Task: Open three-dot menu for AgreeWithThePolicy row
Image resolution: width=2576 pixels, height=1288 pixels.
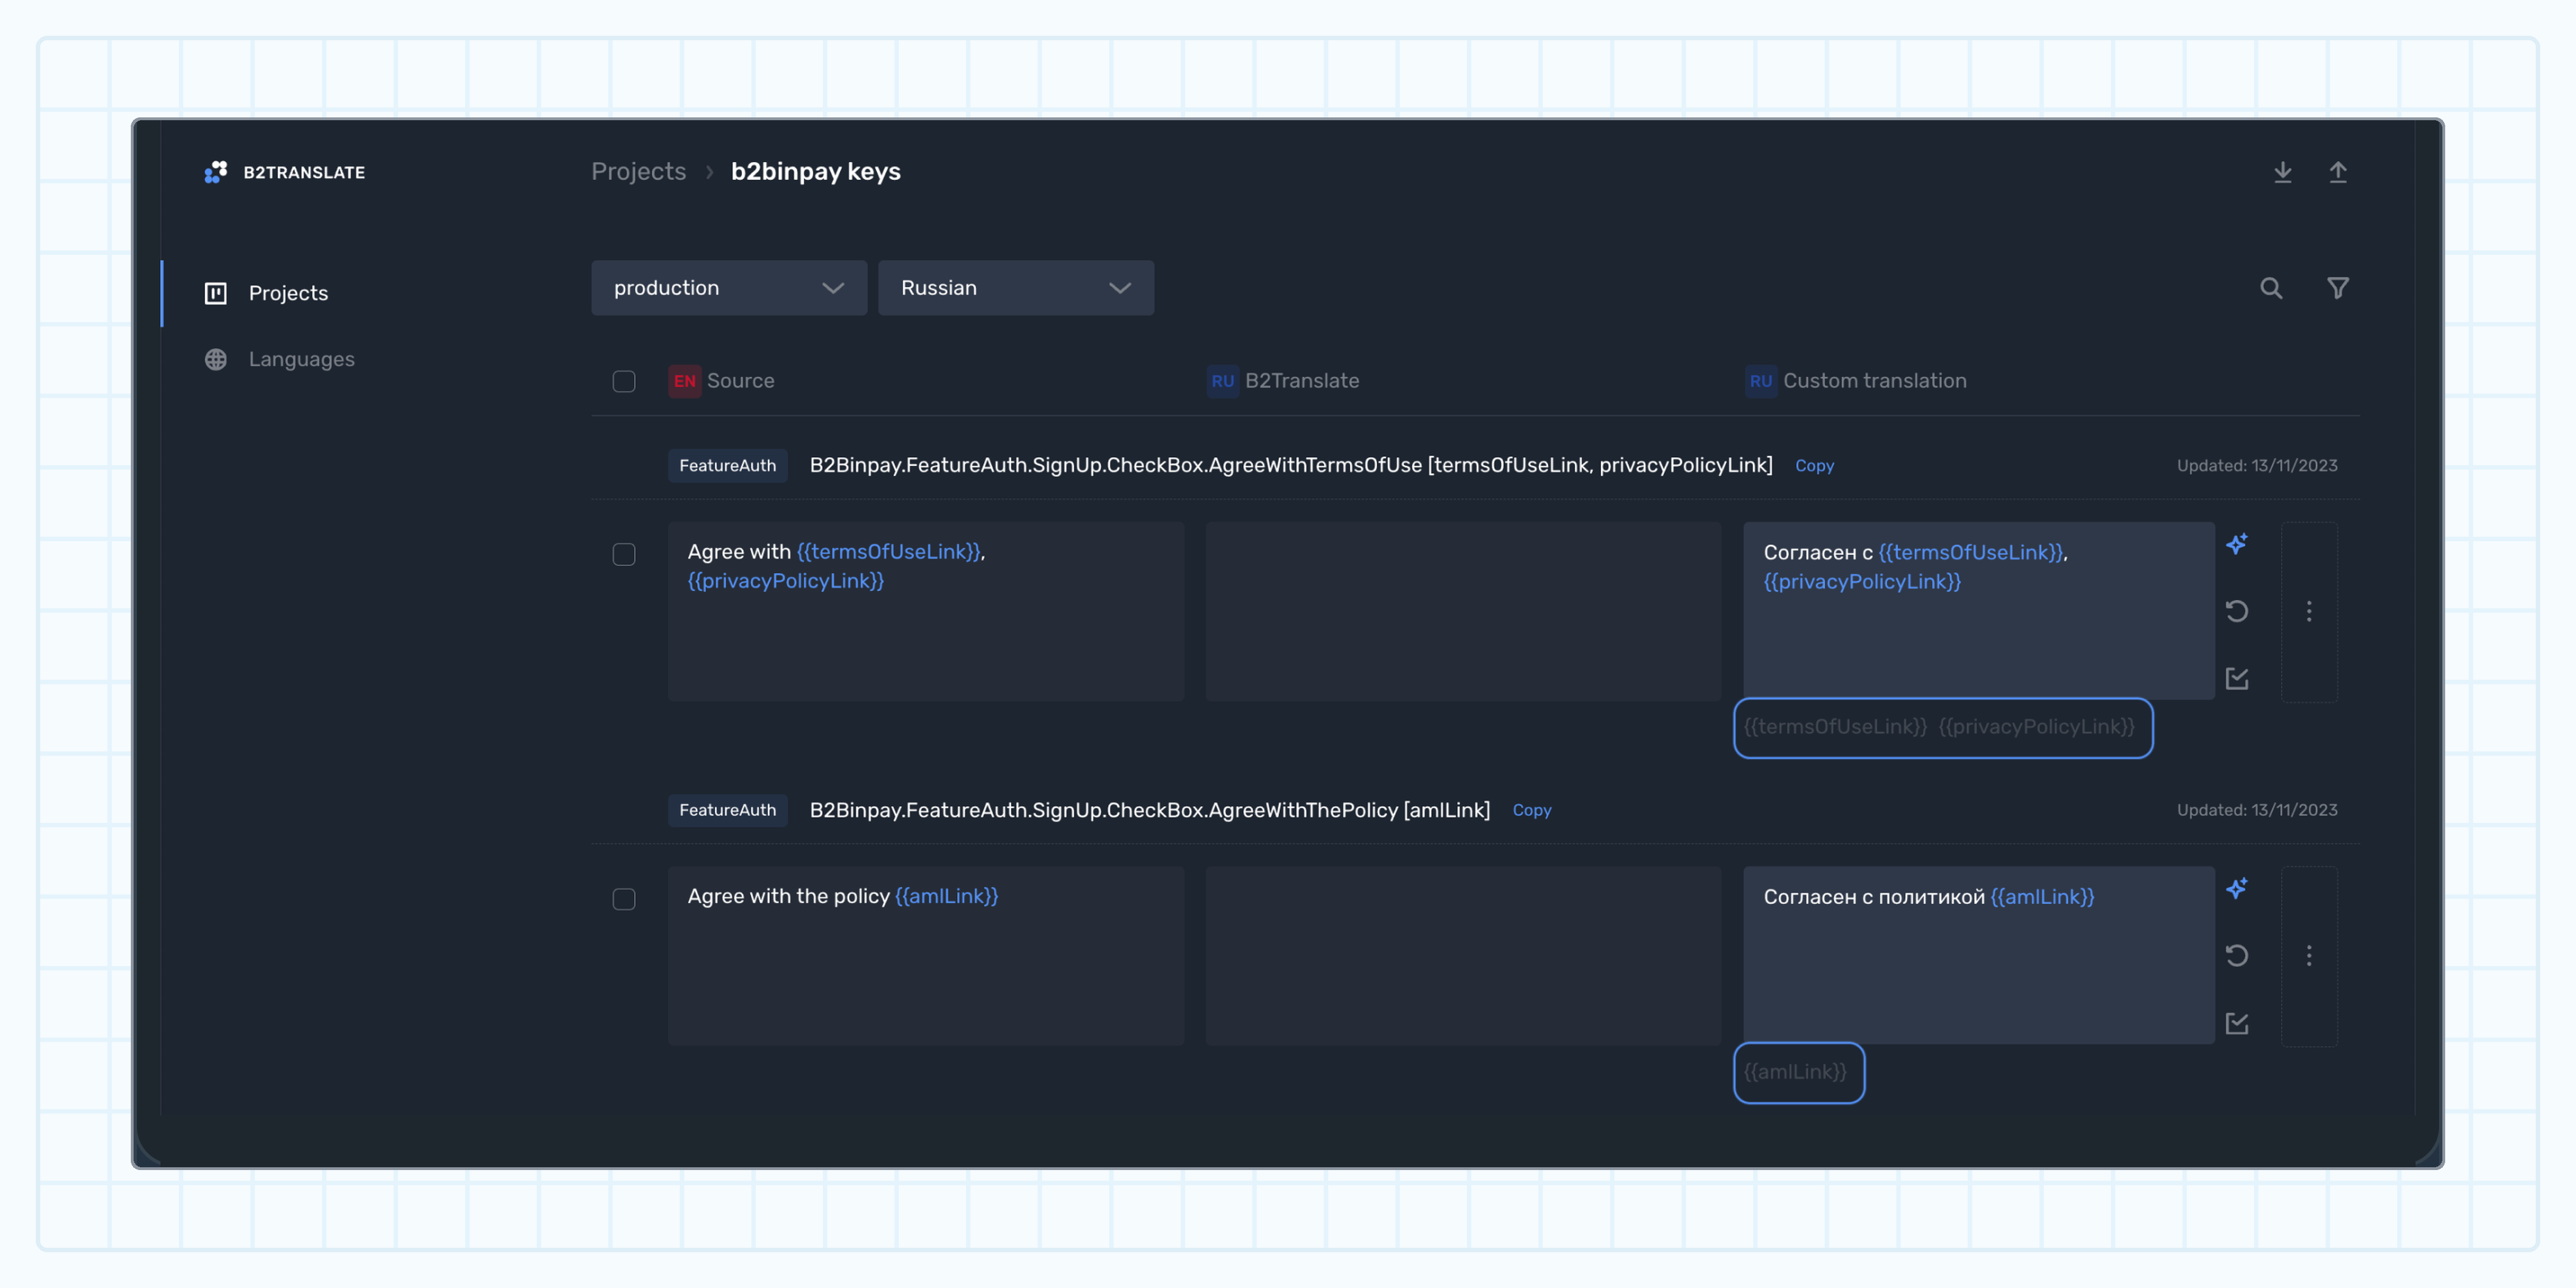Action: pyautogui.click(x=2308, y=955)
